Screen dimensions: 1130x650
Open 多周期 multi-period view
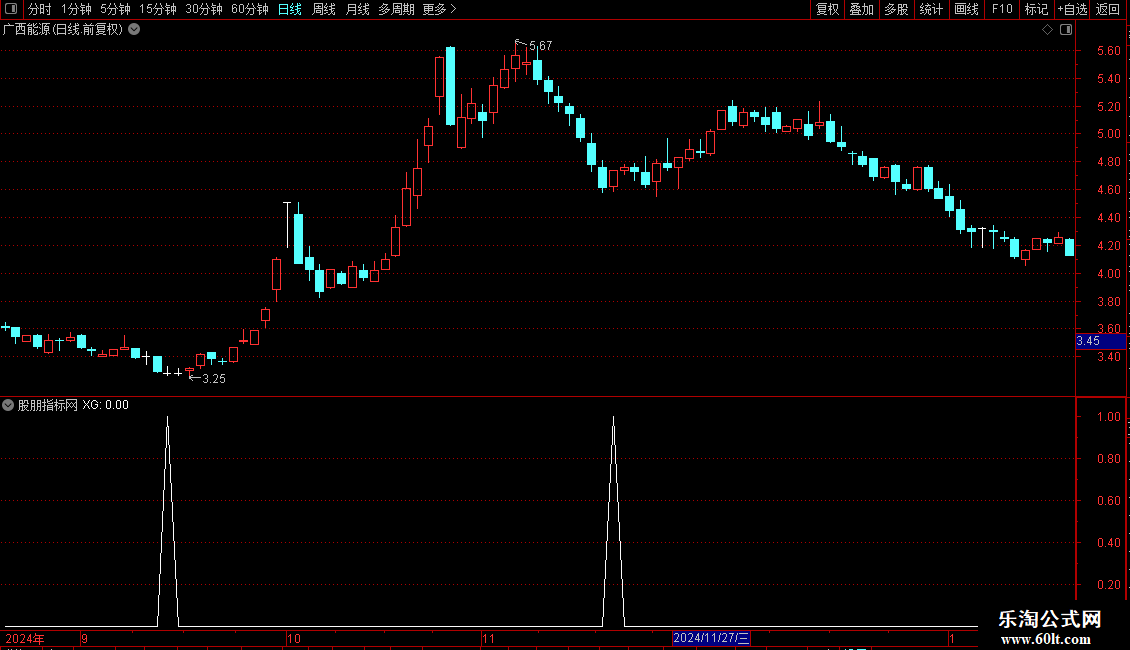pyautogui.click(x=396, y=9)
